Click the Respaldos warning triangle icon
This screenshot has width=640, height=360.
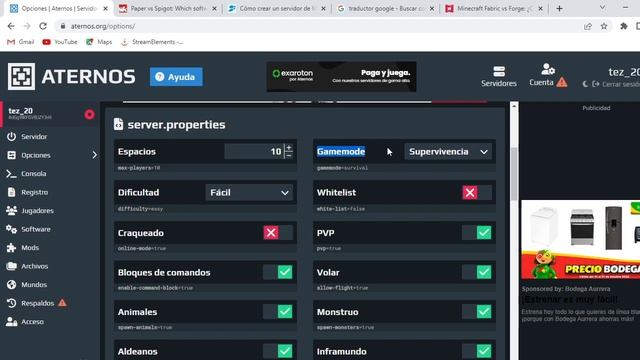click(62, 302)
